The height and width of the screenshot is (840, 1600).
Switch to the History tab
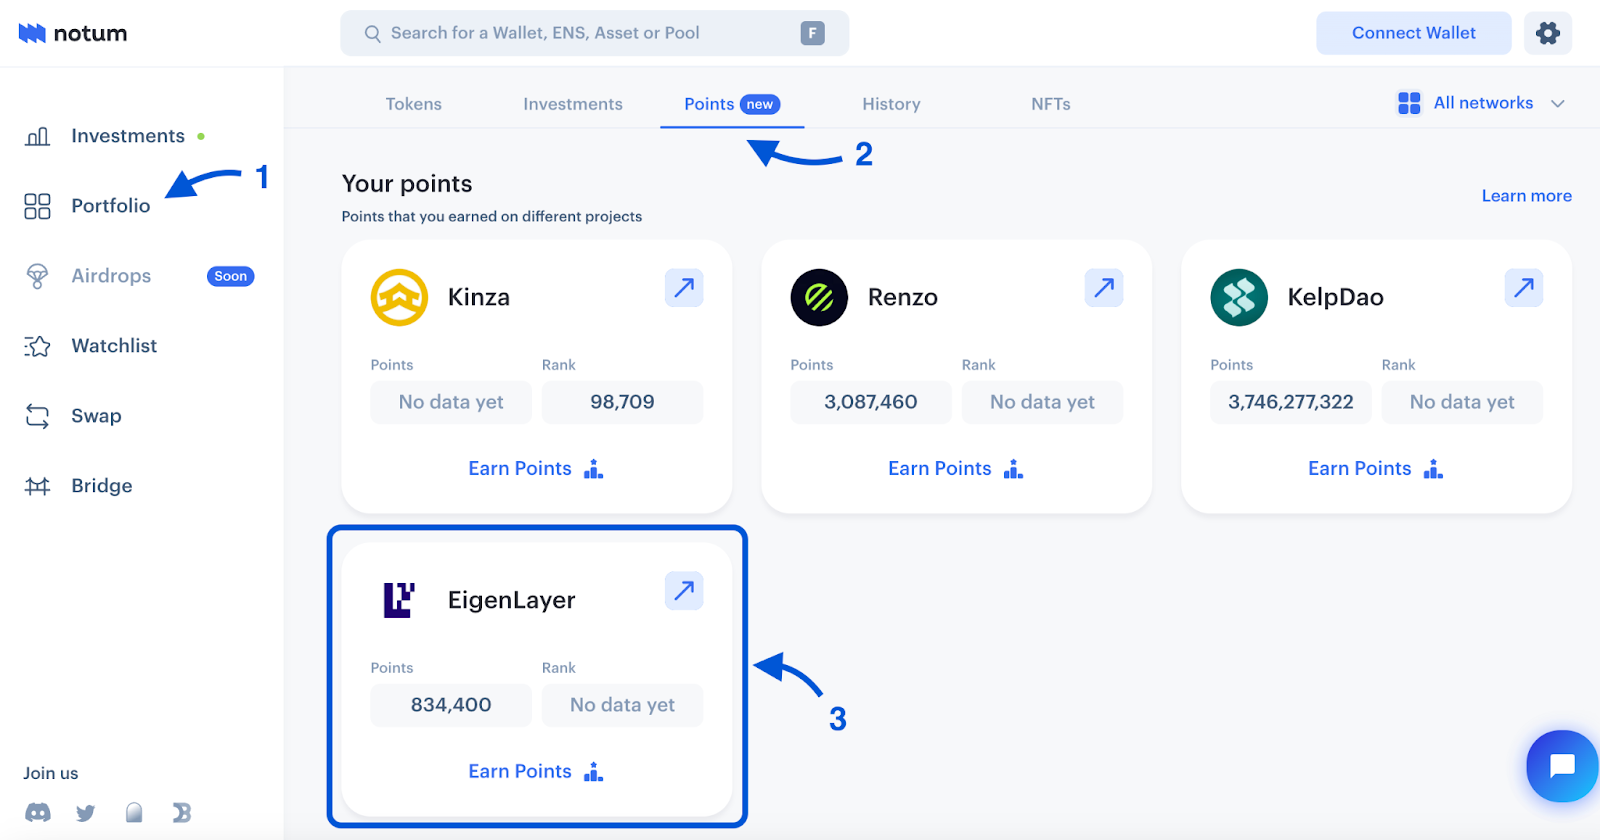click(891, 104)
